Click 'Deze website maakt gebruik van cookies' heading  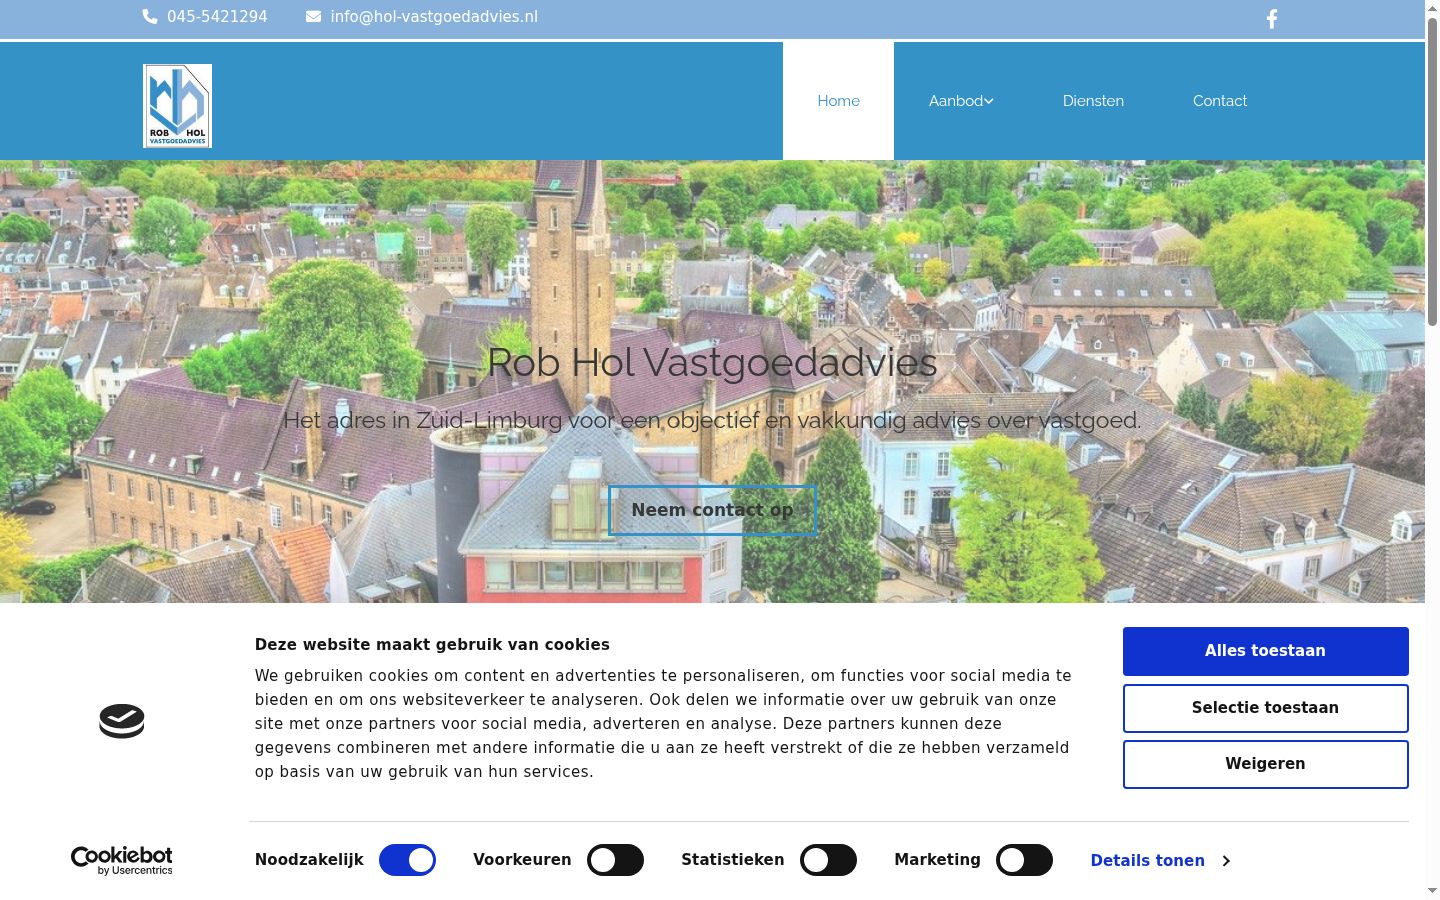[432, 645]
